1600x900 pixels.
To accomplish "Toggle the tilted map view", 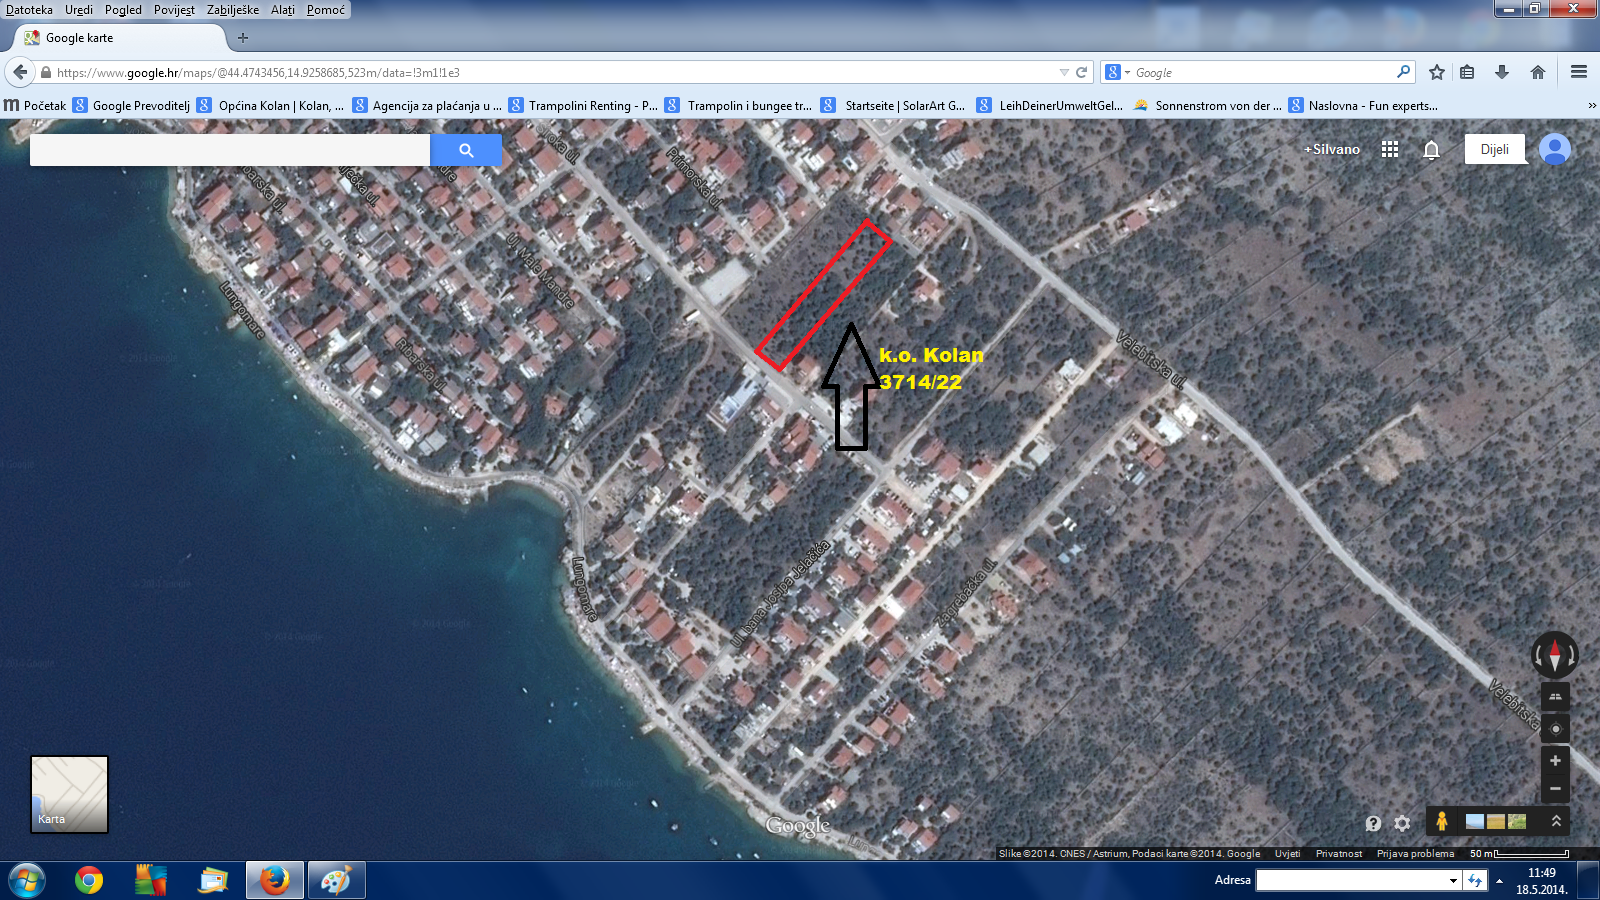I will point(1555,697).
